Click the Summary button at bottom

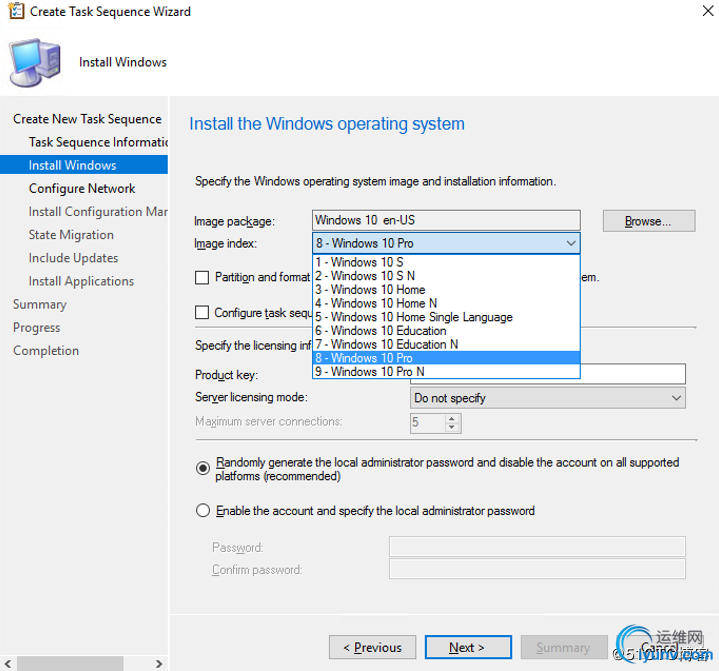pos(564,647)
